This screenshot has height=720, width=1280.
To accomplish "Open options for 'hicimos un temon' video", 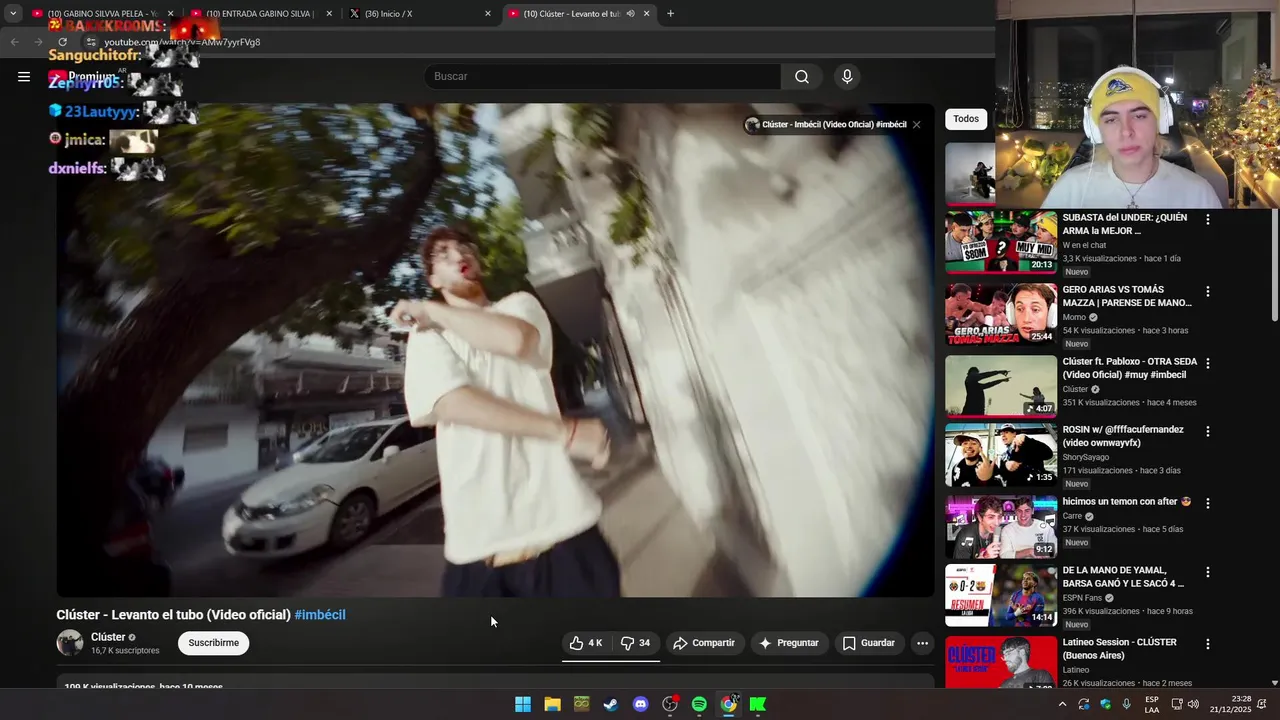I will click(x=1208, y=503).
